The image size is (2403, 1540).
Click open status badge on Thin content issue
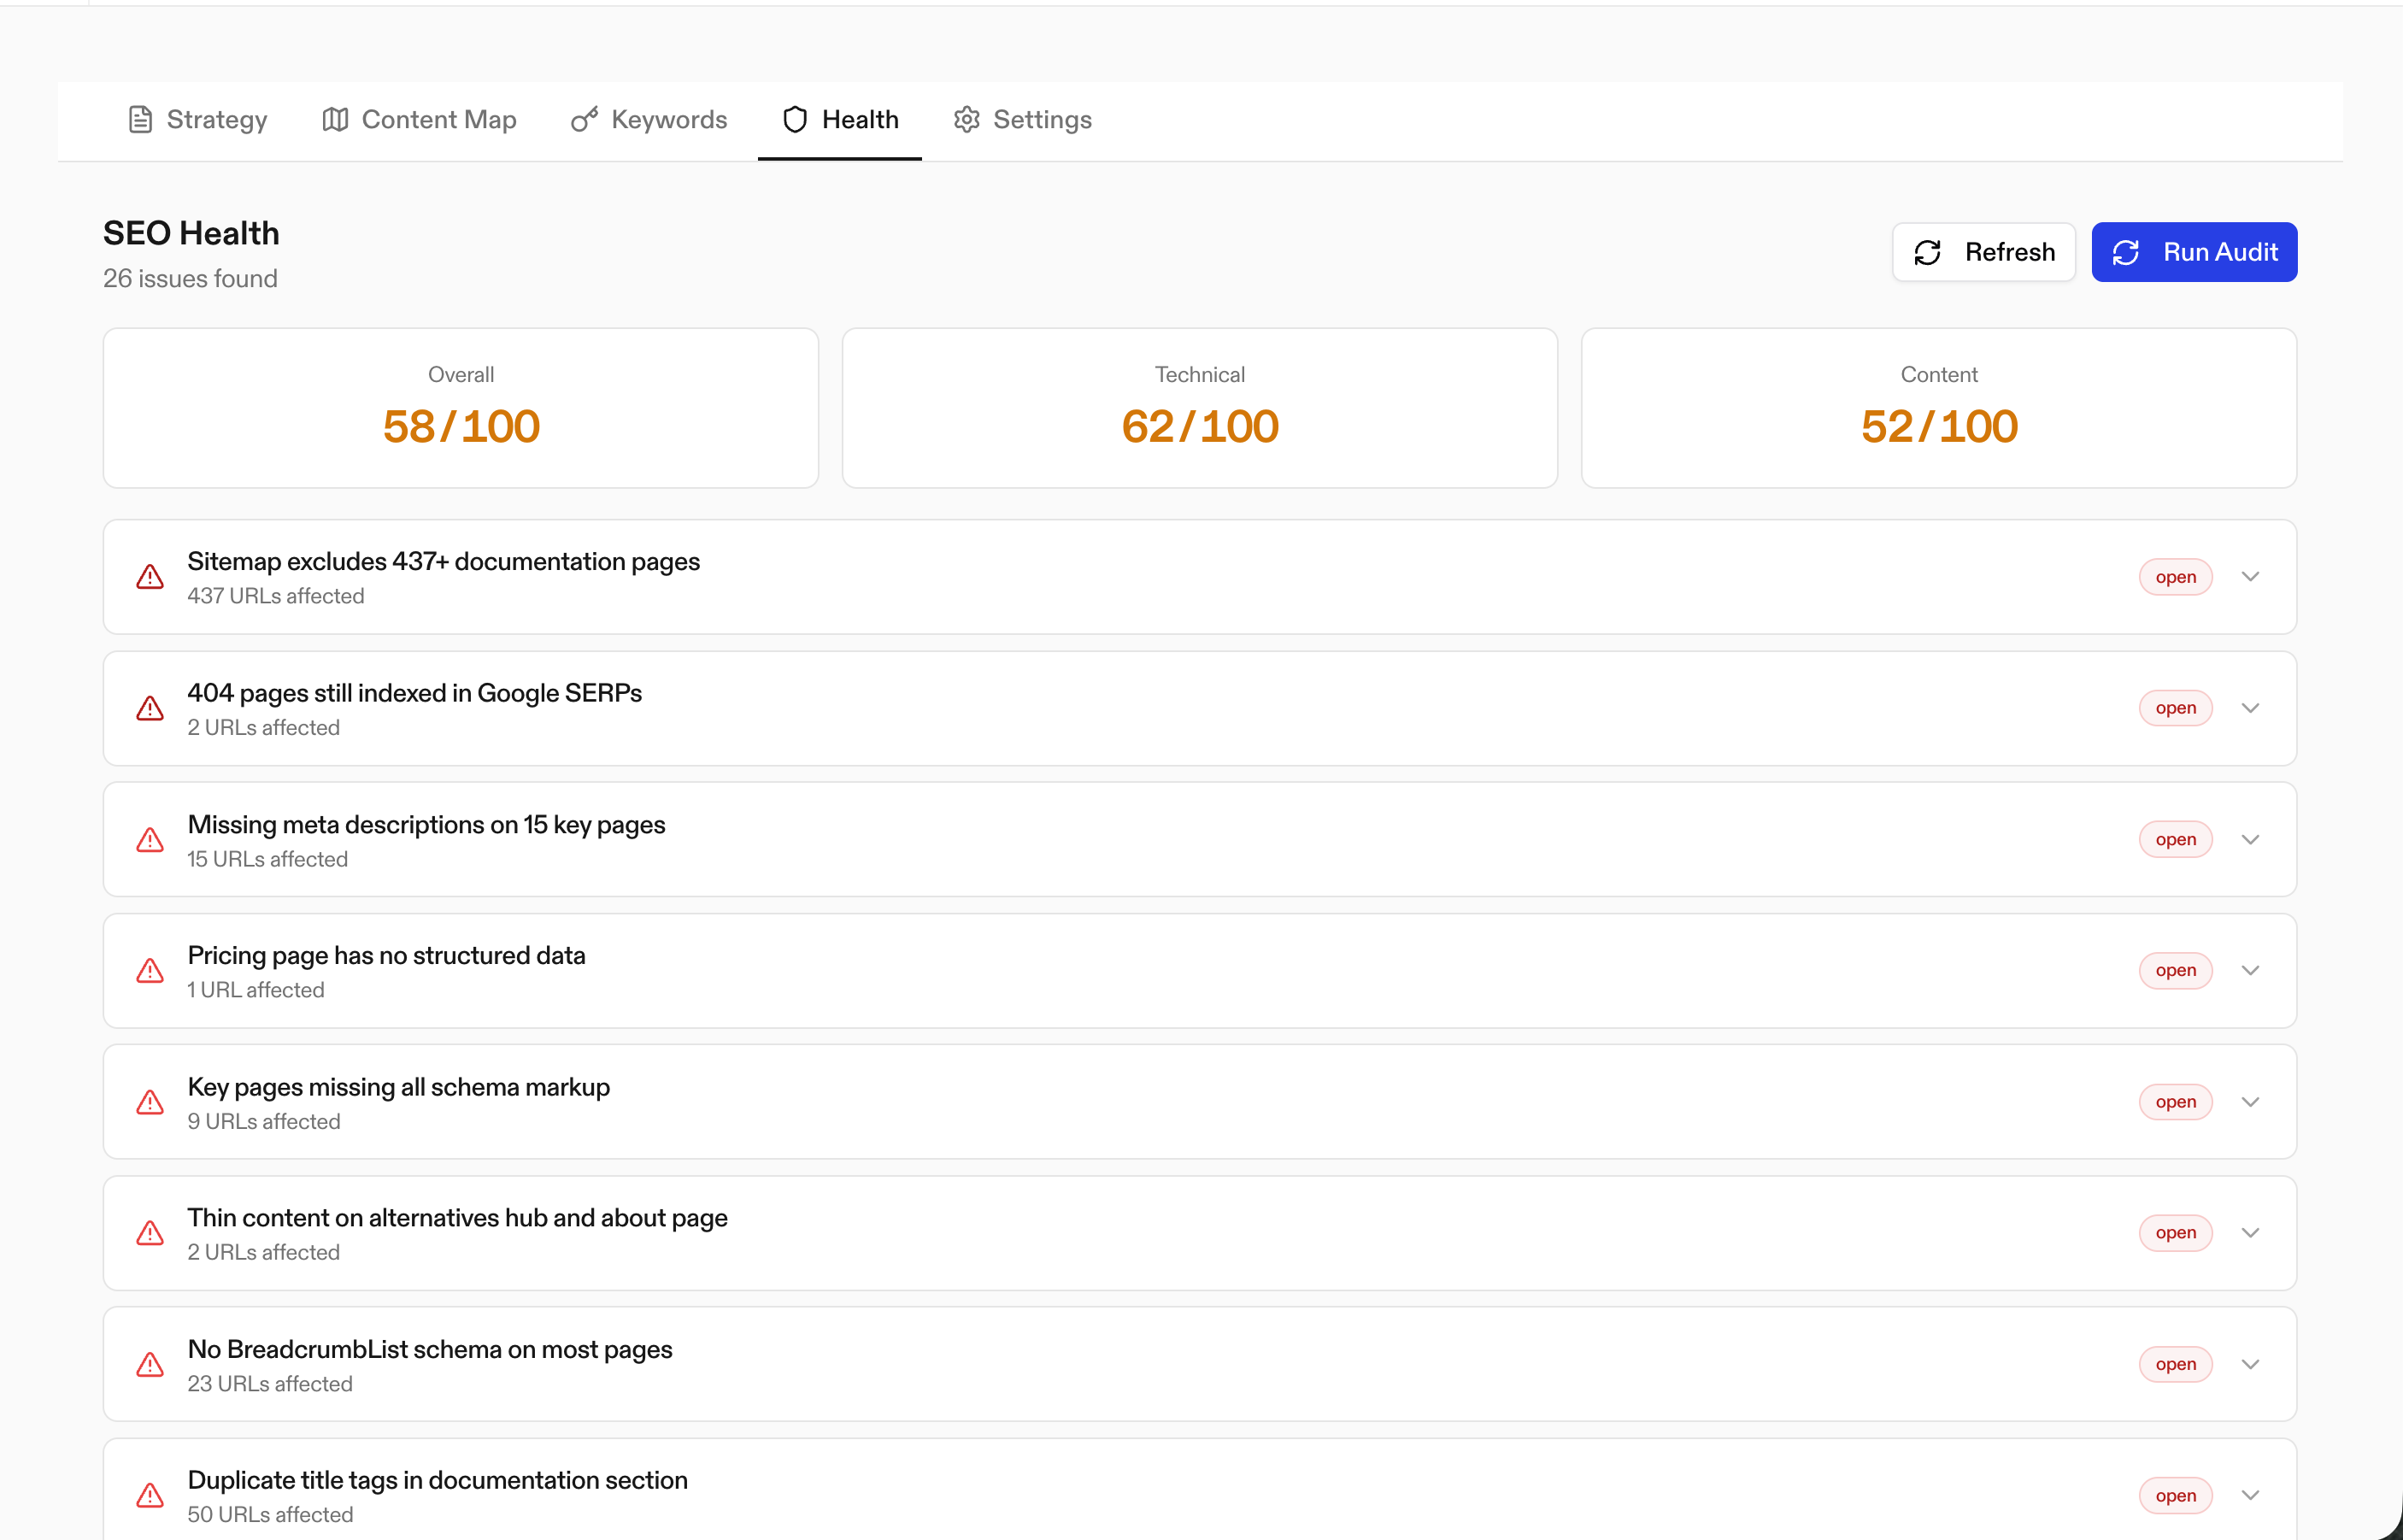pyautogui.click(x=2175, y=1233)
